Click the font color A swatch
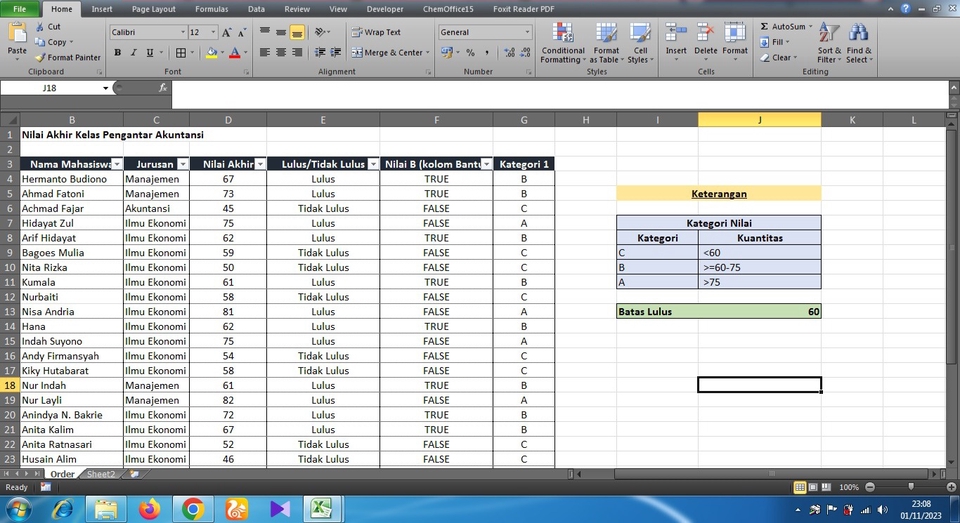 [x=234, y=53]
